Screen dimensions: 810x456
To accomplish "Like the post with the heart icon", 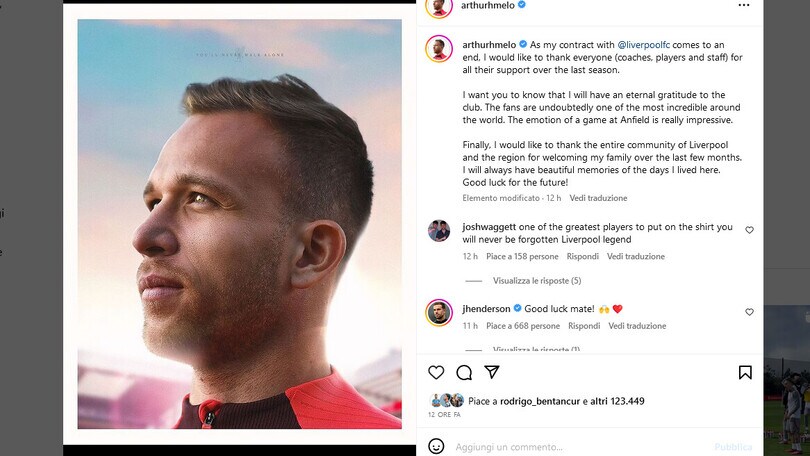I will pos(436,372).
